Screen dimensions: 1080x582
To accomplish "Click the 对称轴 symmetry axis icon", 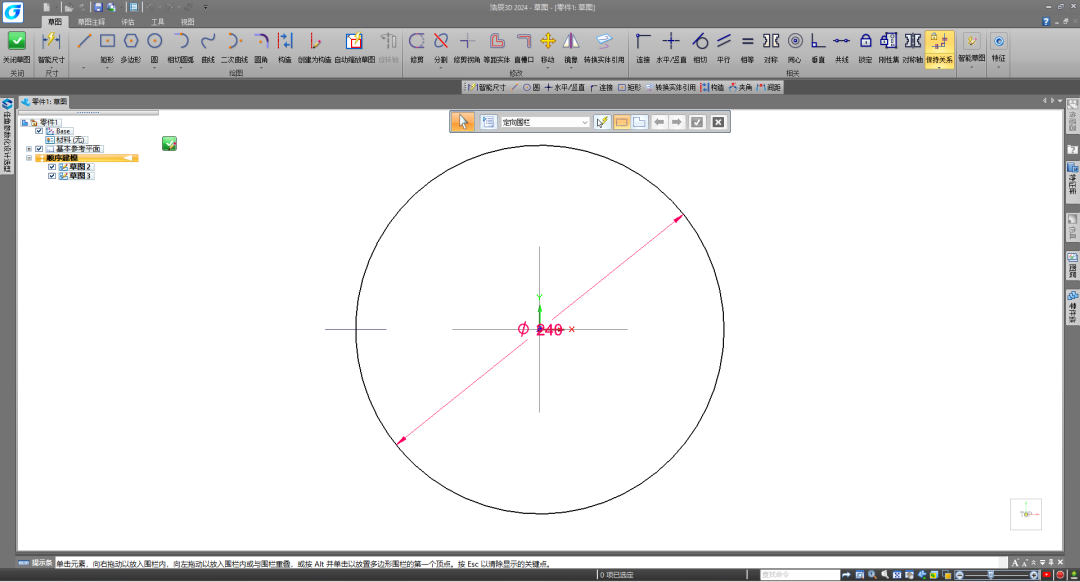I will click(913, 41).
